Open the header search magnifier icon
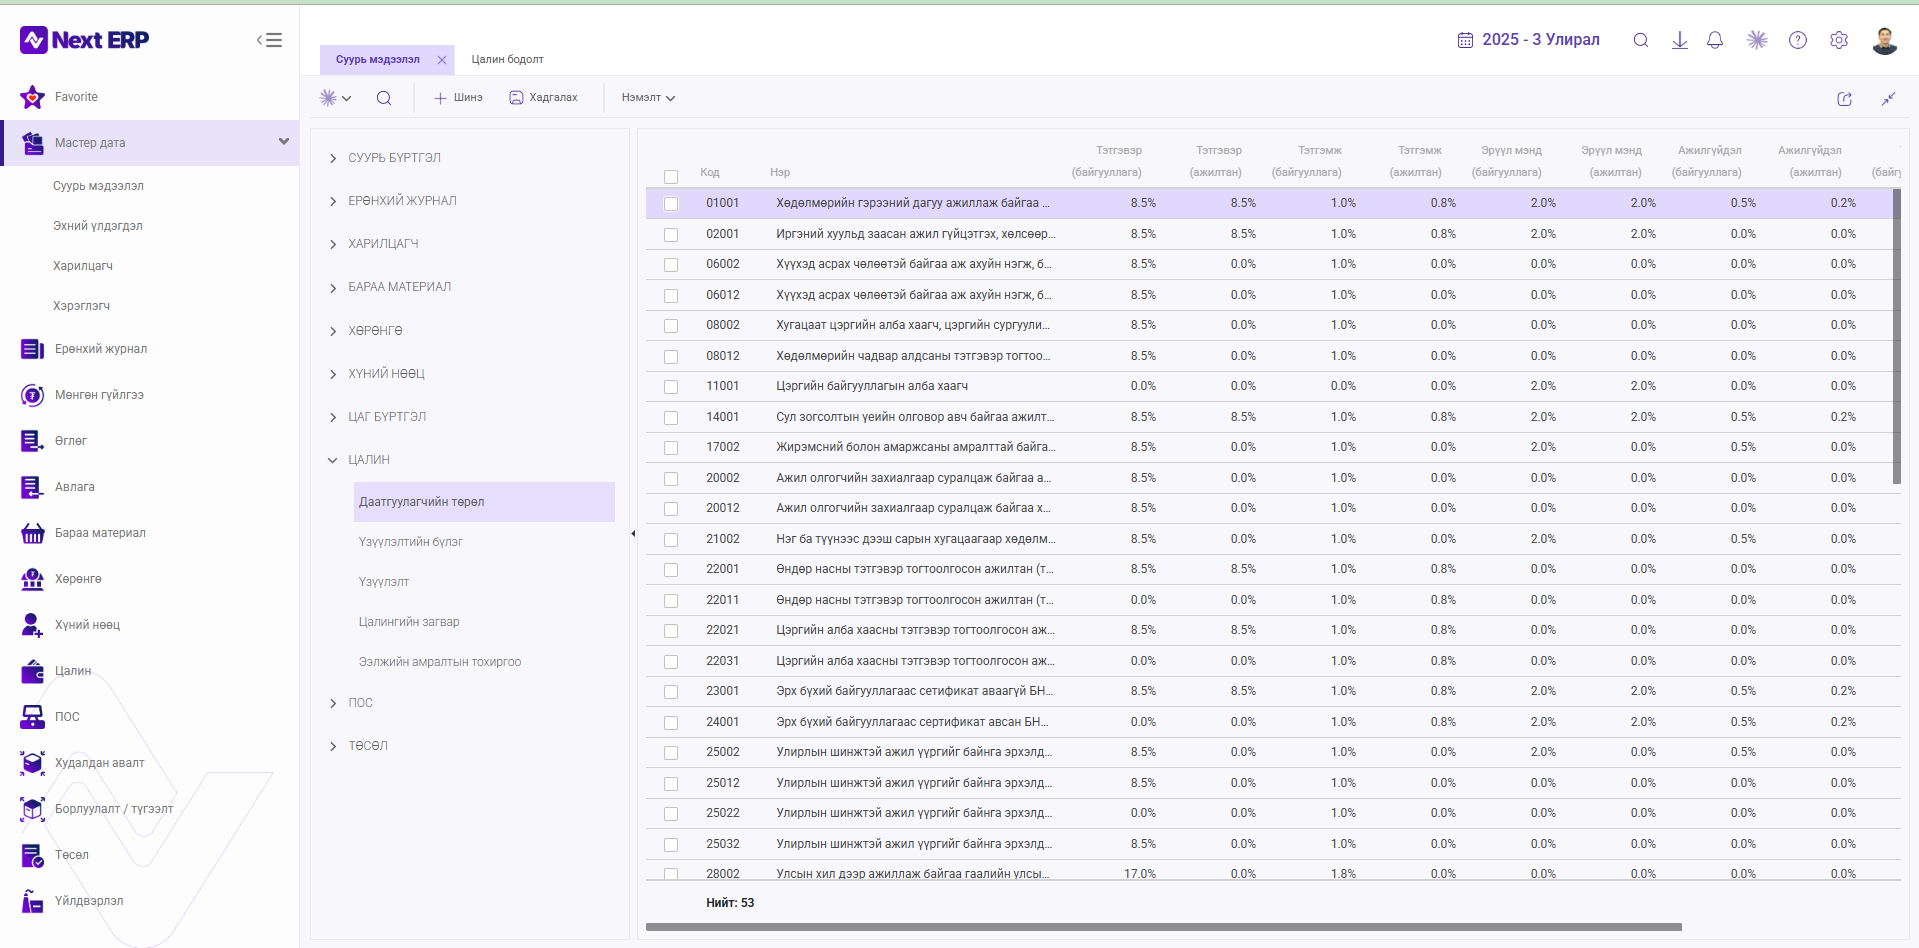 click(x=1641, y=40)
